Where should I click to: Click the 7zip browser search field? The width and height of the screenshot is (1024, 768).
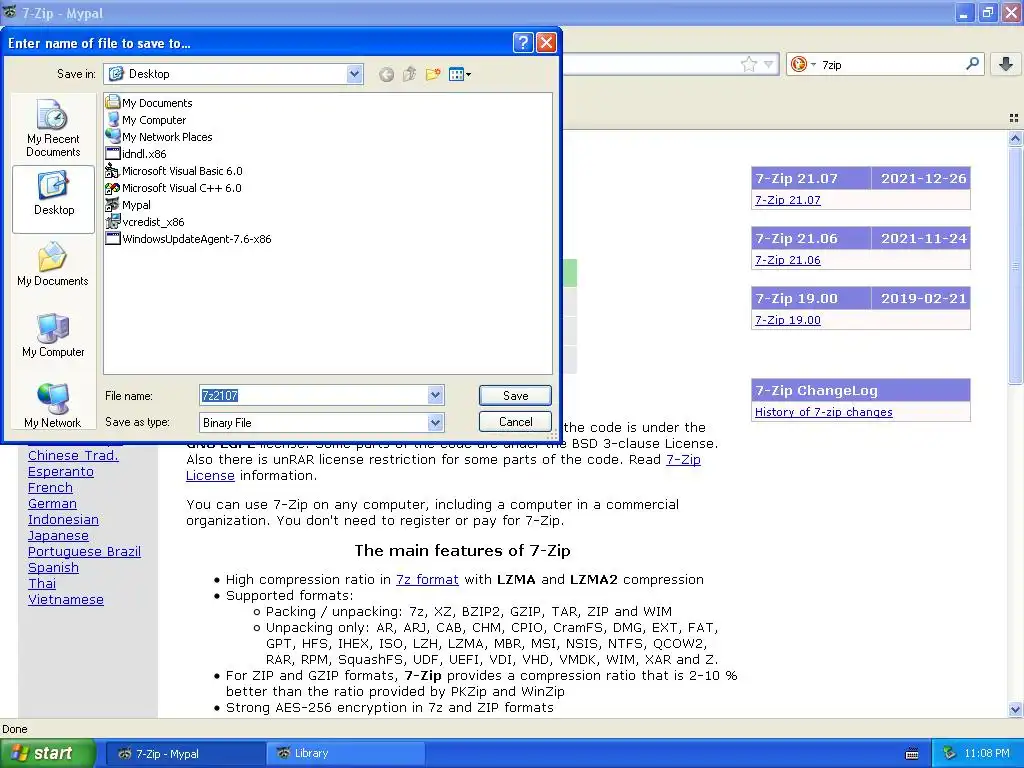891,64
